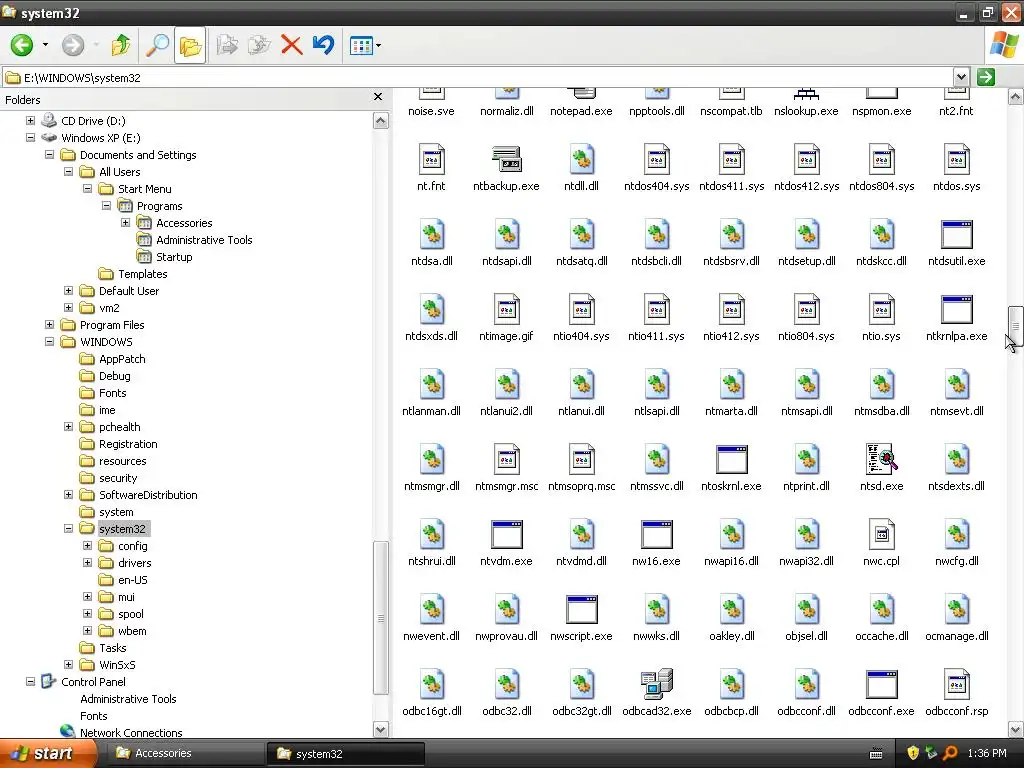Select Network Connections in tree
The height and width of the screenshot is (768, 1024).
tap(131, 732)
